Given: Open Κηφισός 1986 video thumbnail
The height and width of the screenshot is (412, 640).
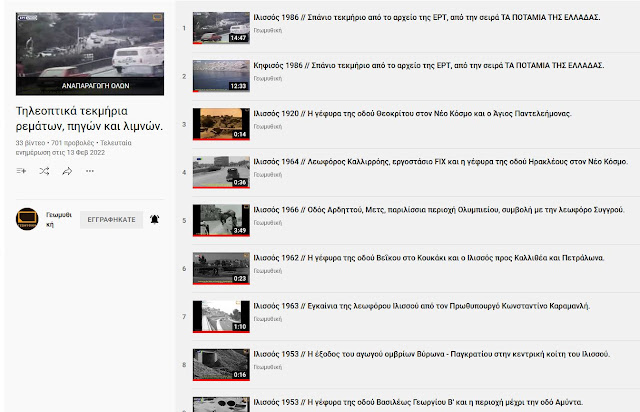Looking at the screenshot, I should tap(221, 76).
